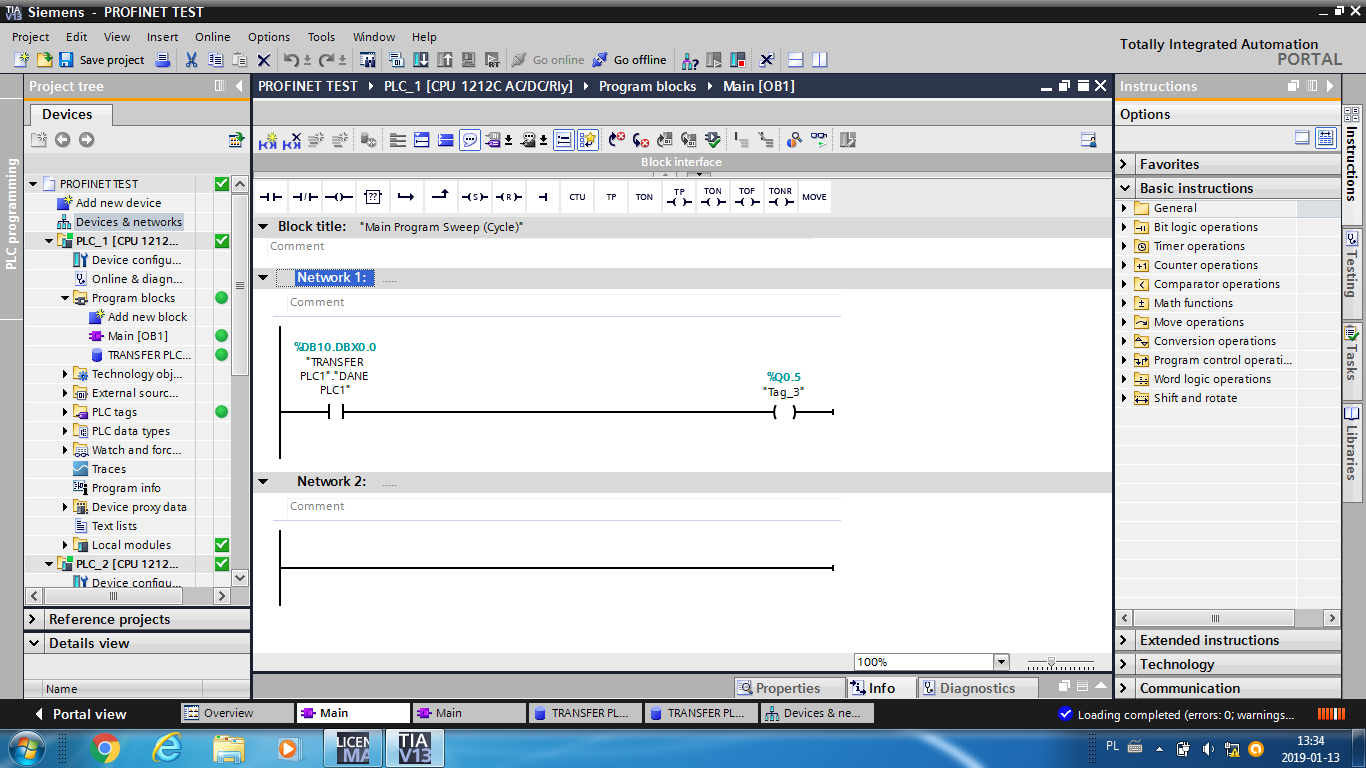Viewport: 1366px width, 768px height.
Task: Print using the toolbar printer icon
Action: click(x=163, y=60)
